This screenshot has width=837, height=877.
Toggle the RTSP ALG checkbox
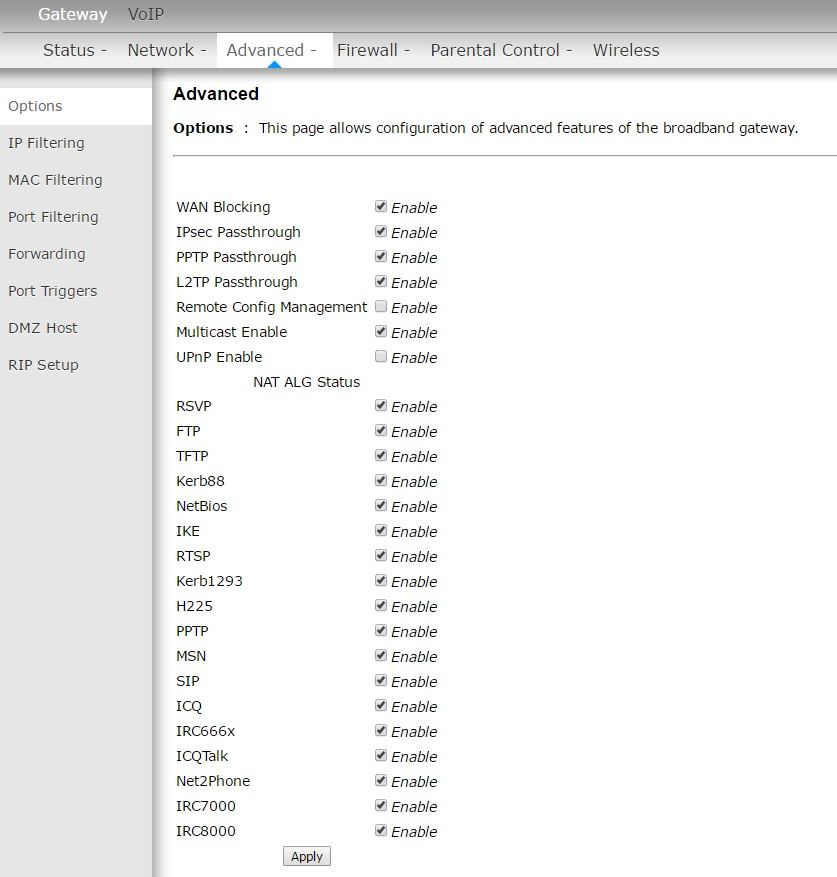[x=381, y=555]
